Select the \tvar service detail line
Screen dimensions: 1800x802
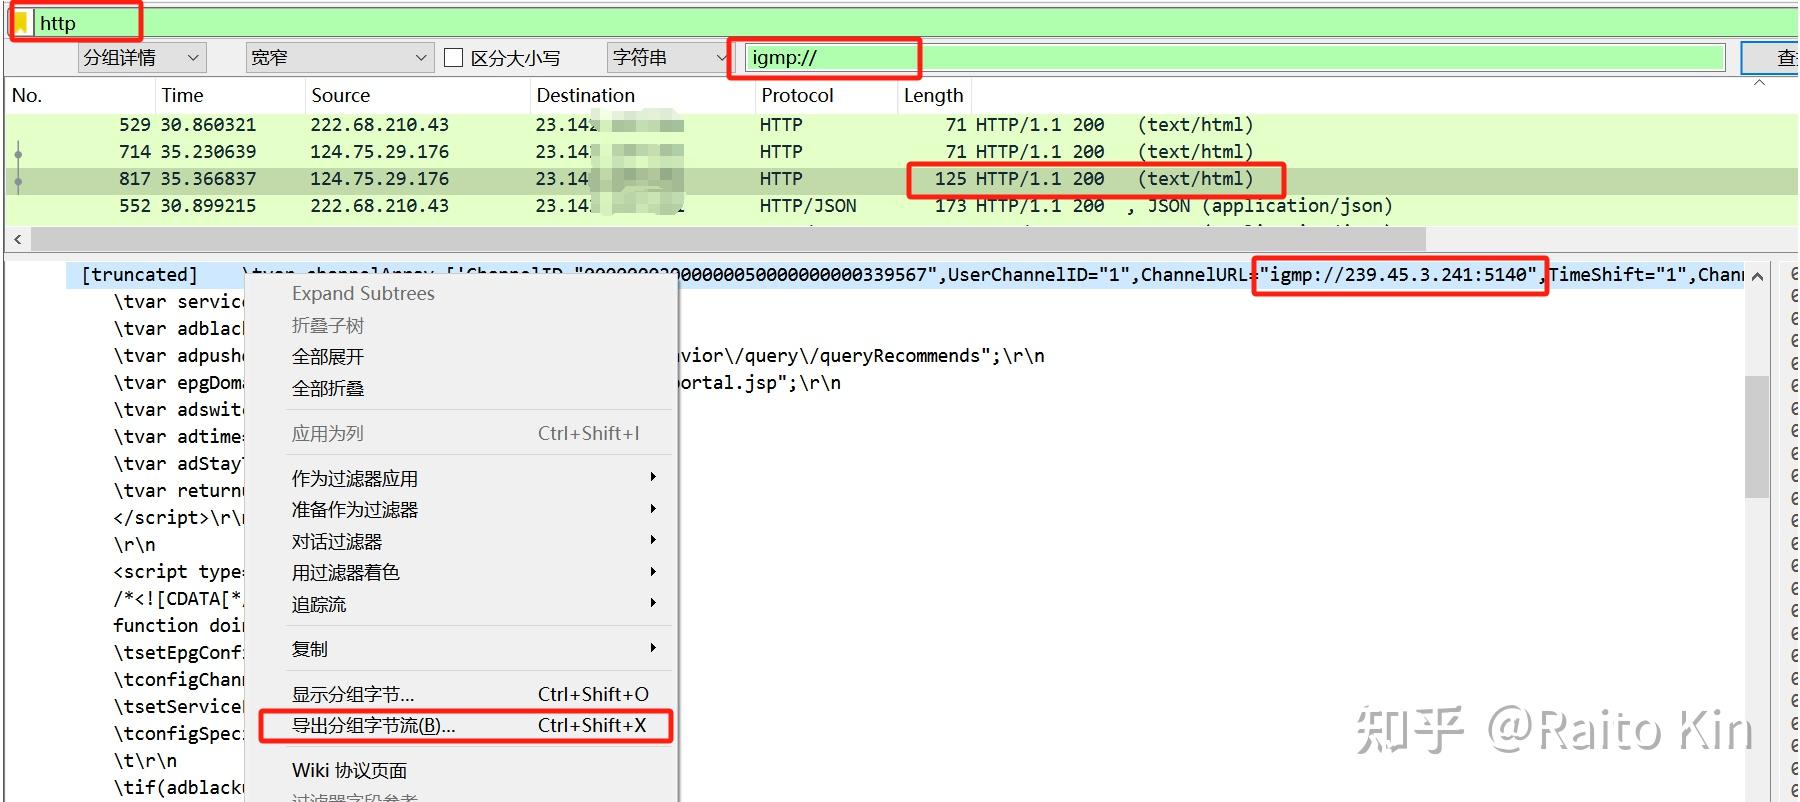pos(177,302)
